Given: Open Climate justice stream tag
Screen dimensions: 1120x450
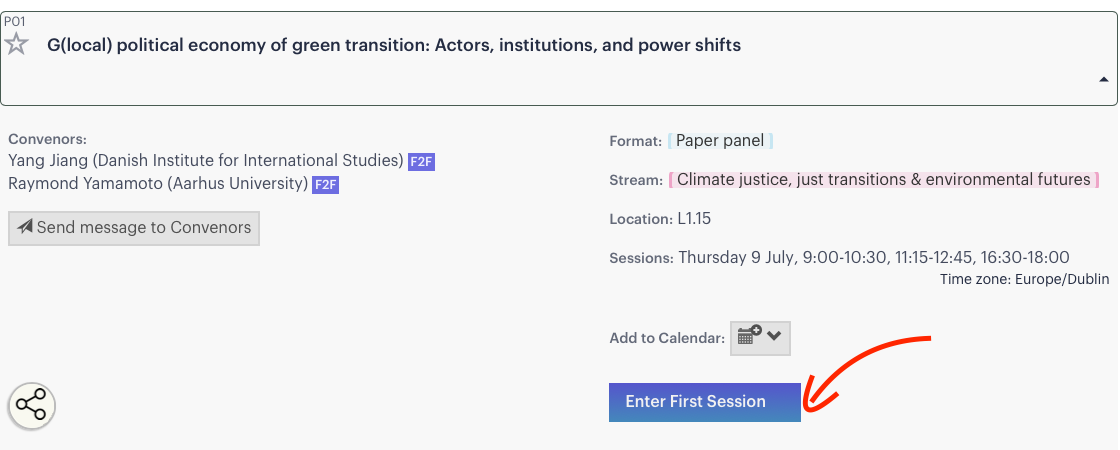Looking at the screenshot, I should click(884, 179).
